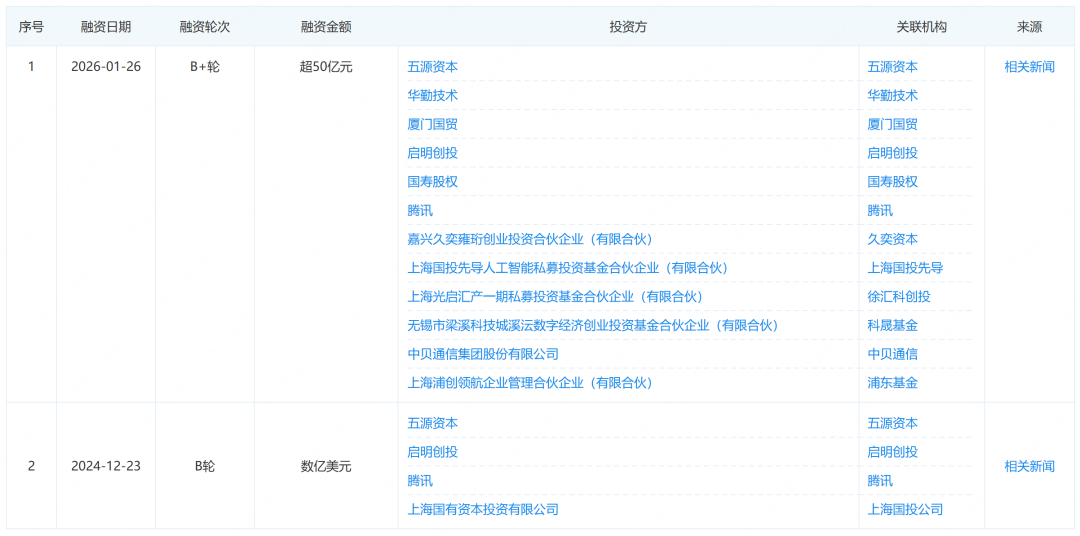Select the 投资方 column header
Image resolution: width=1080 pixels, height=536 pixels.
628,27
